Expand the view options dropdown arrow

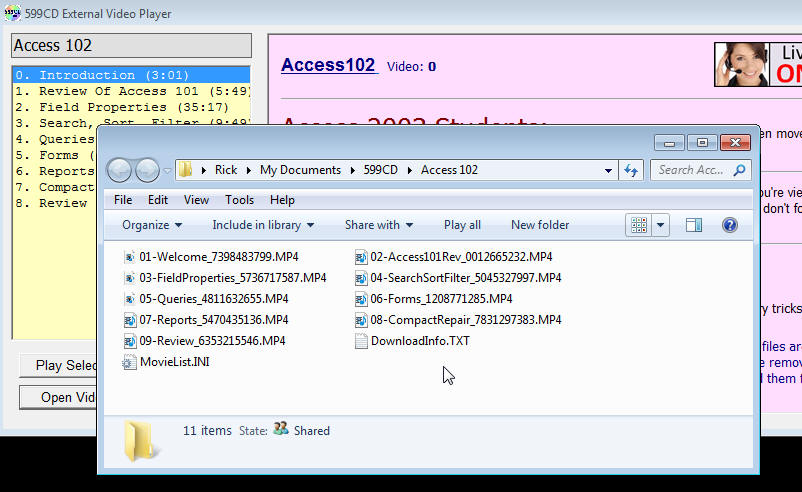pyautogui.click(x=661, y=225)
